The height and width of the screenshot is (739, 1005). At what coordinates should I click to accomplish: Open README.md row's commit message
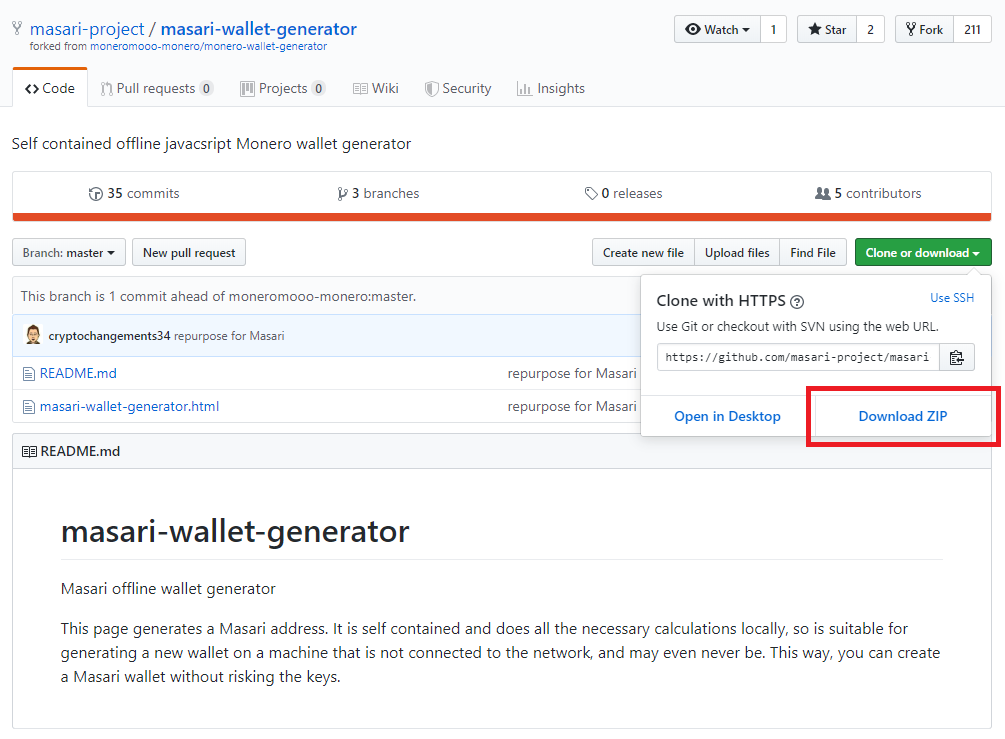(572, 374)
